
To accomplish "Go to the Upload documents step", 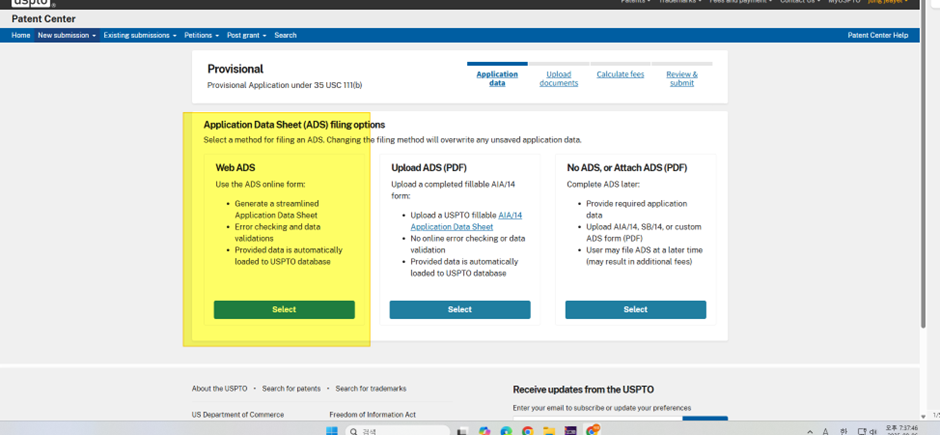I will pos(559,78).
